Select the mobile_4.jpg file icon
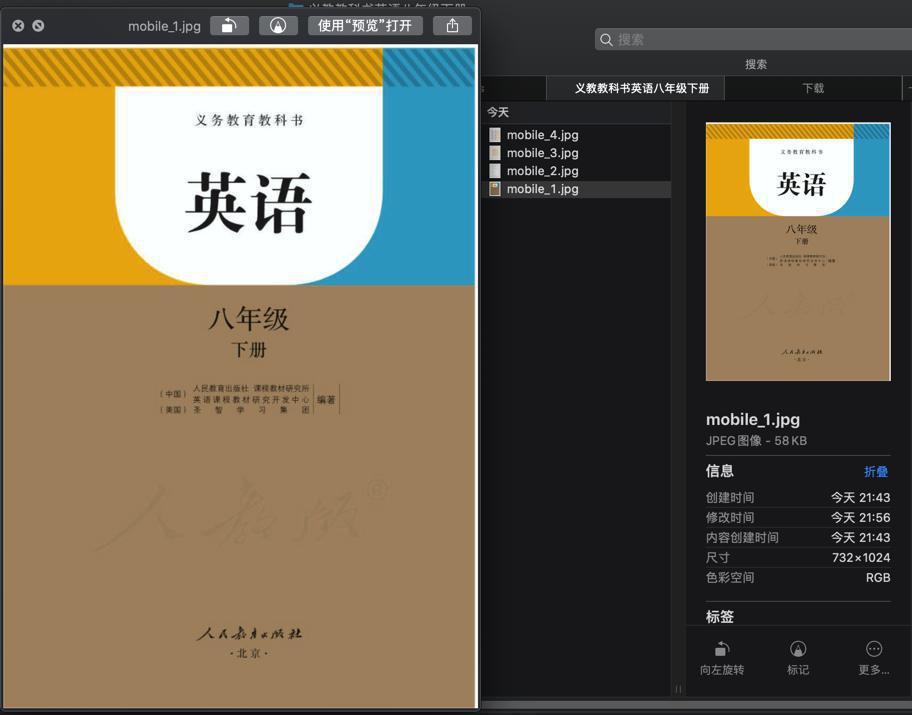The height and width of the screenshot is (715, 912). 494,135
